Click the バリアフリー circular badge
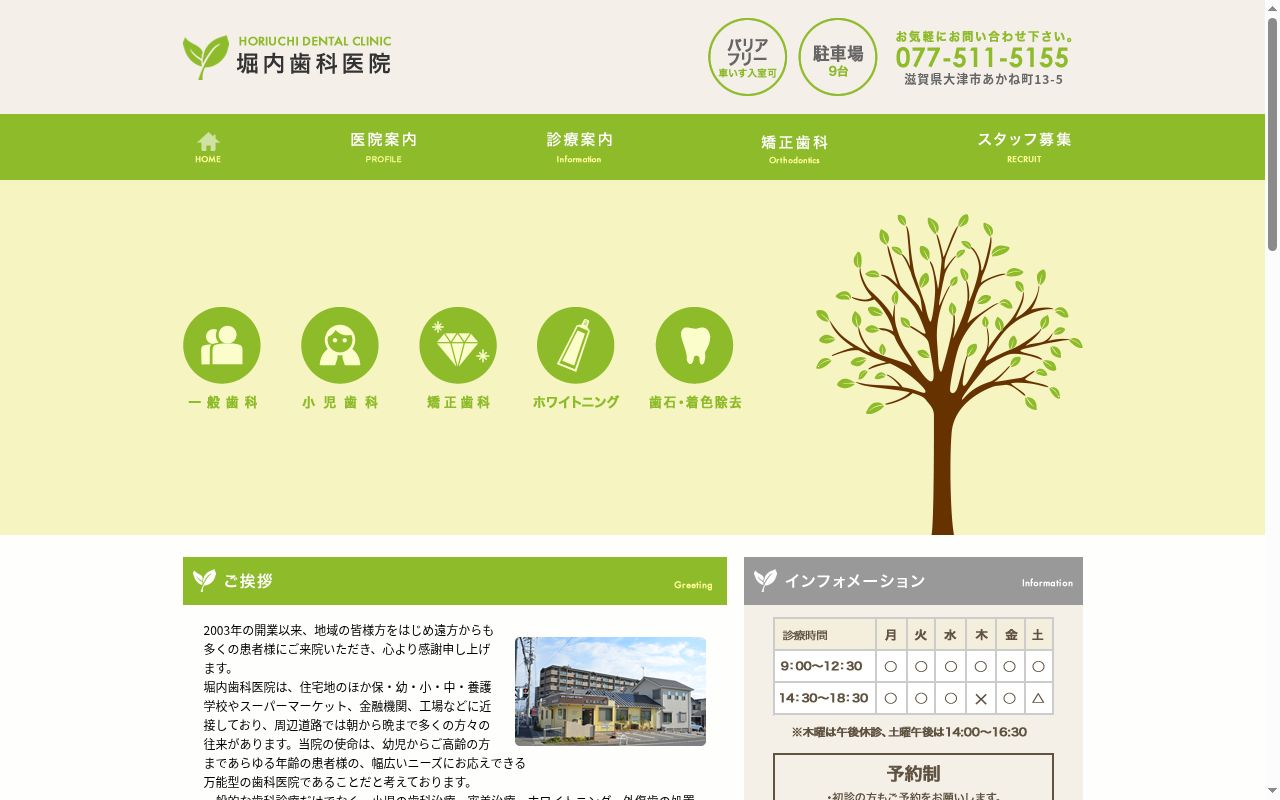Viewport: 1280px width, 800px height. click(747, 57)
